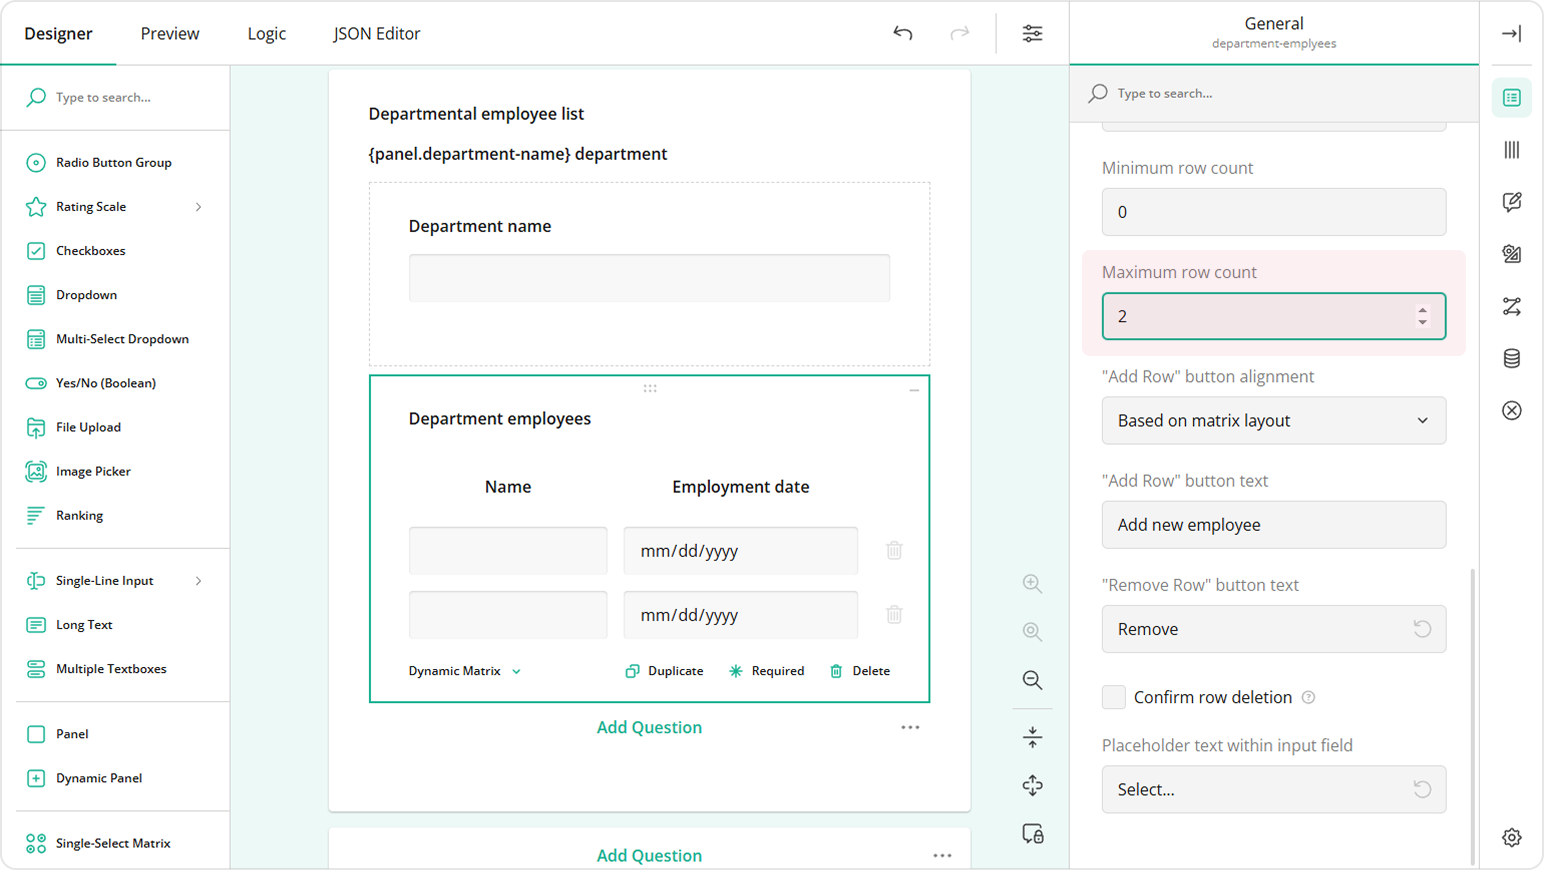Image resolution: width=1544 pixels, height=870 pixels.
Task: Open the Data database icon tab
Action: 1511,358
